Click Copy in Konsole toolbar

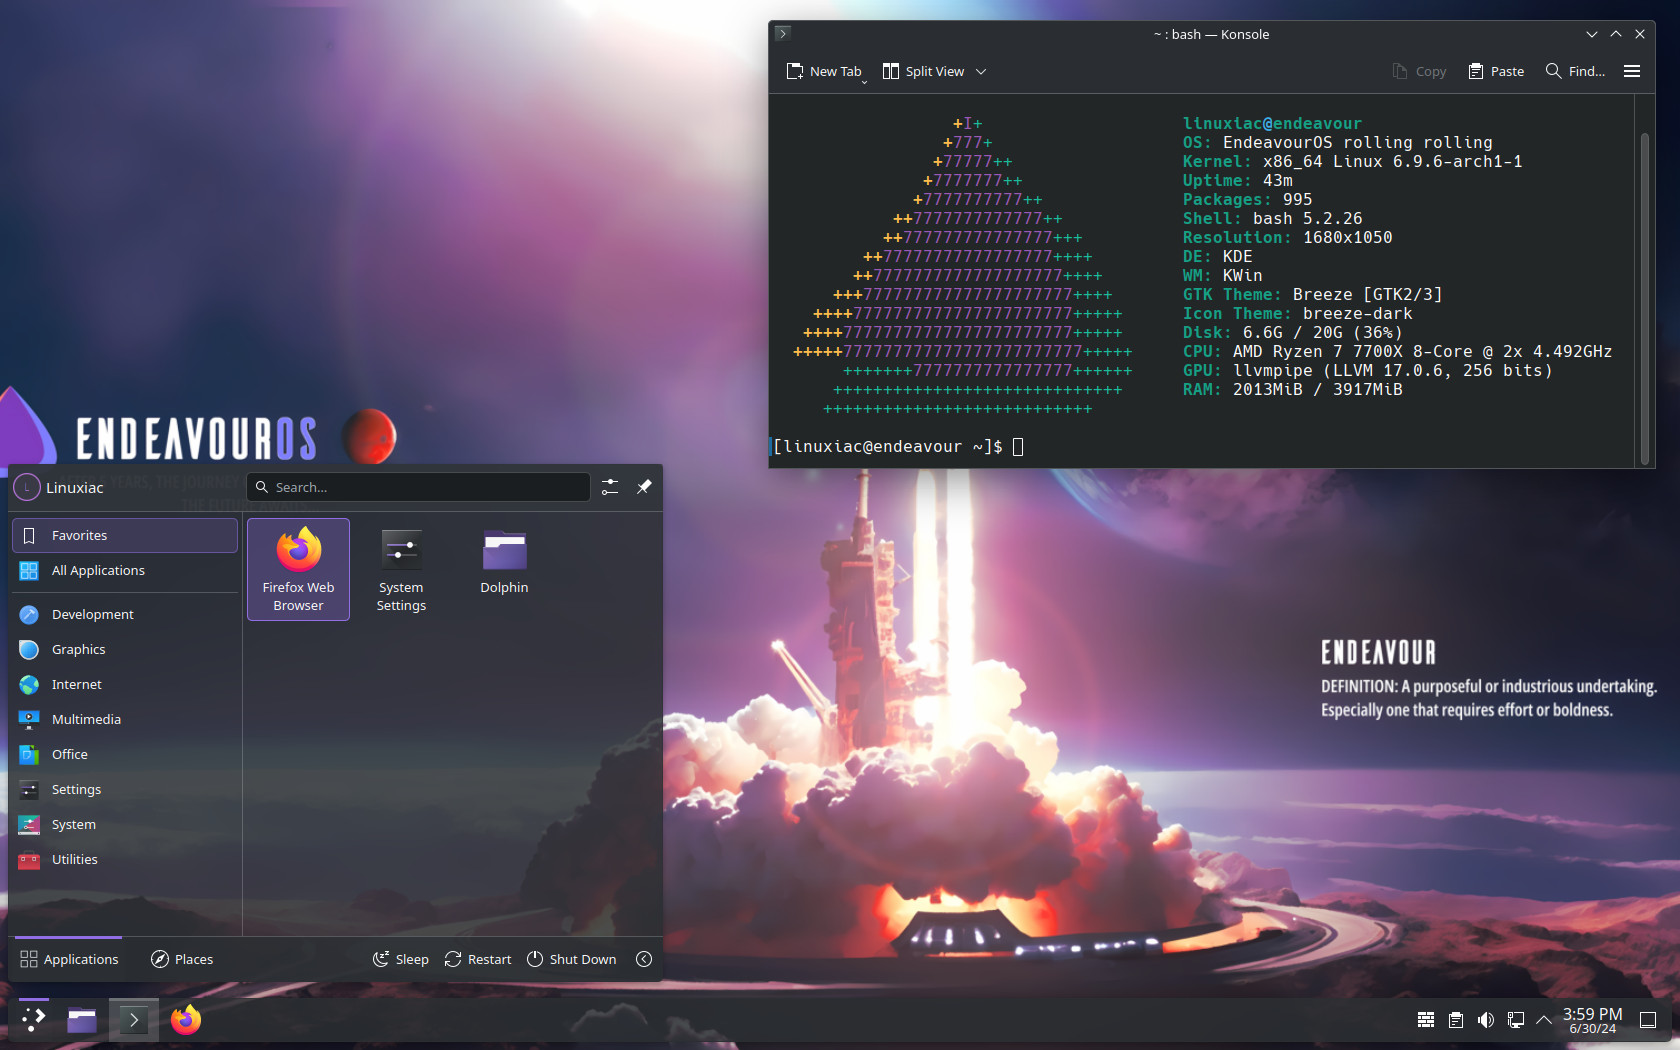[x=1419, y=71]
